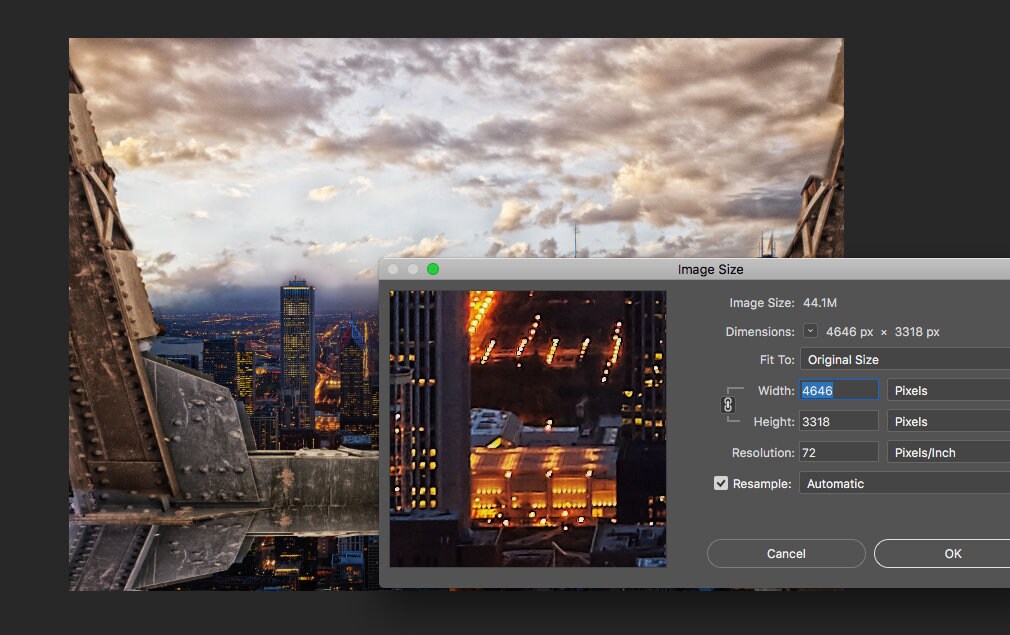Image resolution: width=1010 pixels, height=635 pixels.
Task: Uncheck the Resample checkbox
Action: 721,483
